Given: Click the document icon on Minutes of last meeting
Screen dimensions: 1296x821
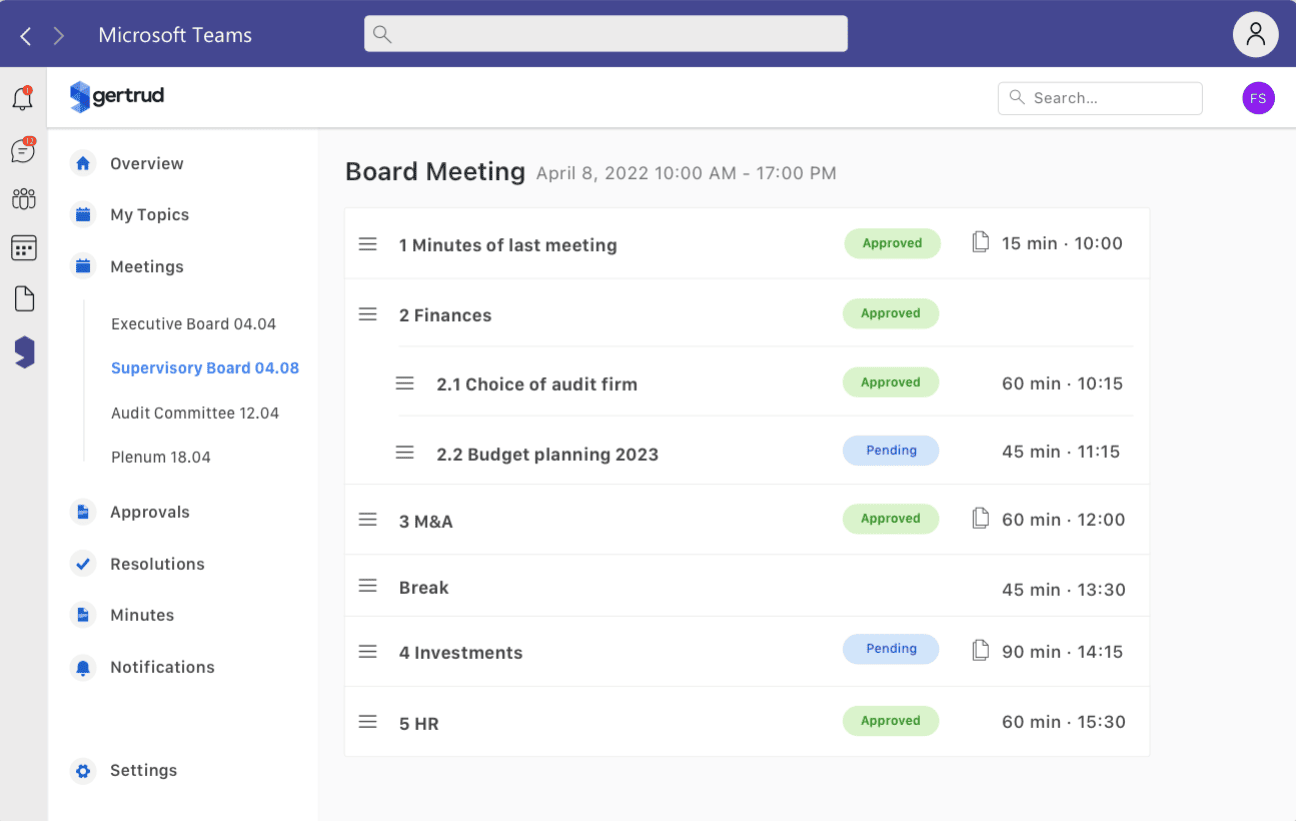Looking at the screenshot, I should [981, 242].
